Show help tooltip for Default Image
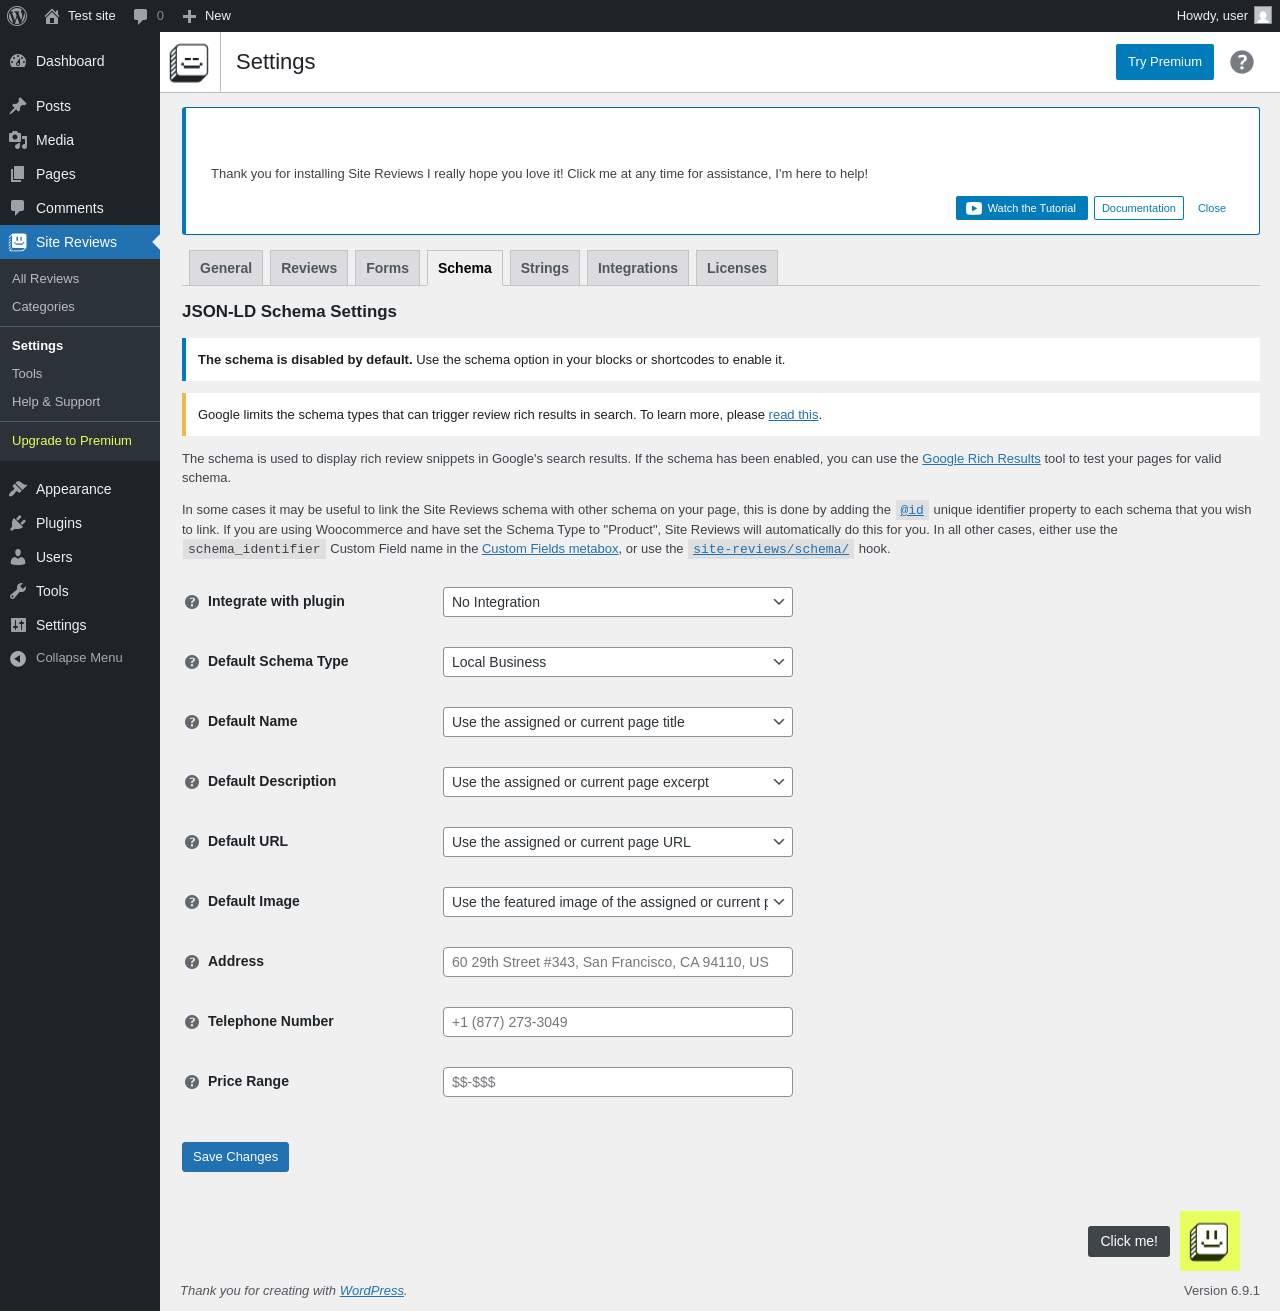This screenshot has width=1280, height=1311. coord(192,902)
